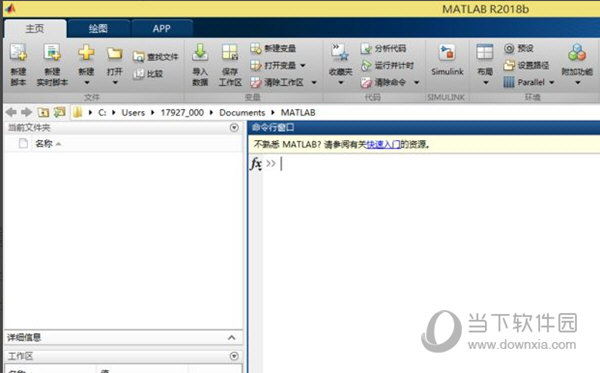Expand the Open (打开) dropdown arrow

(115, 82)
